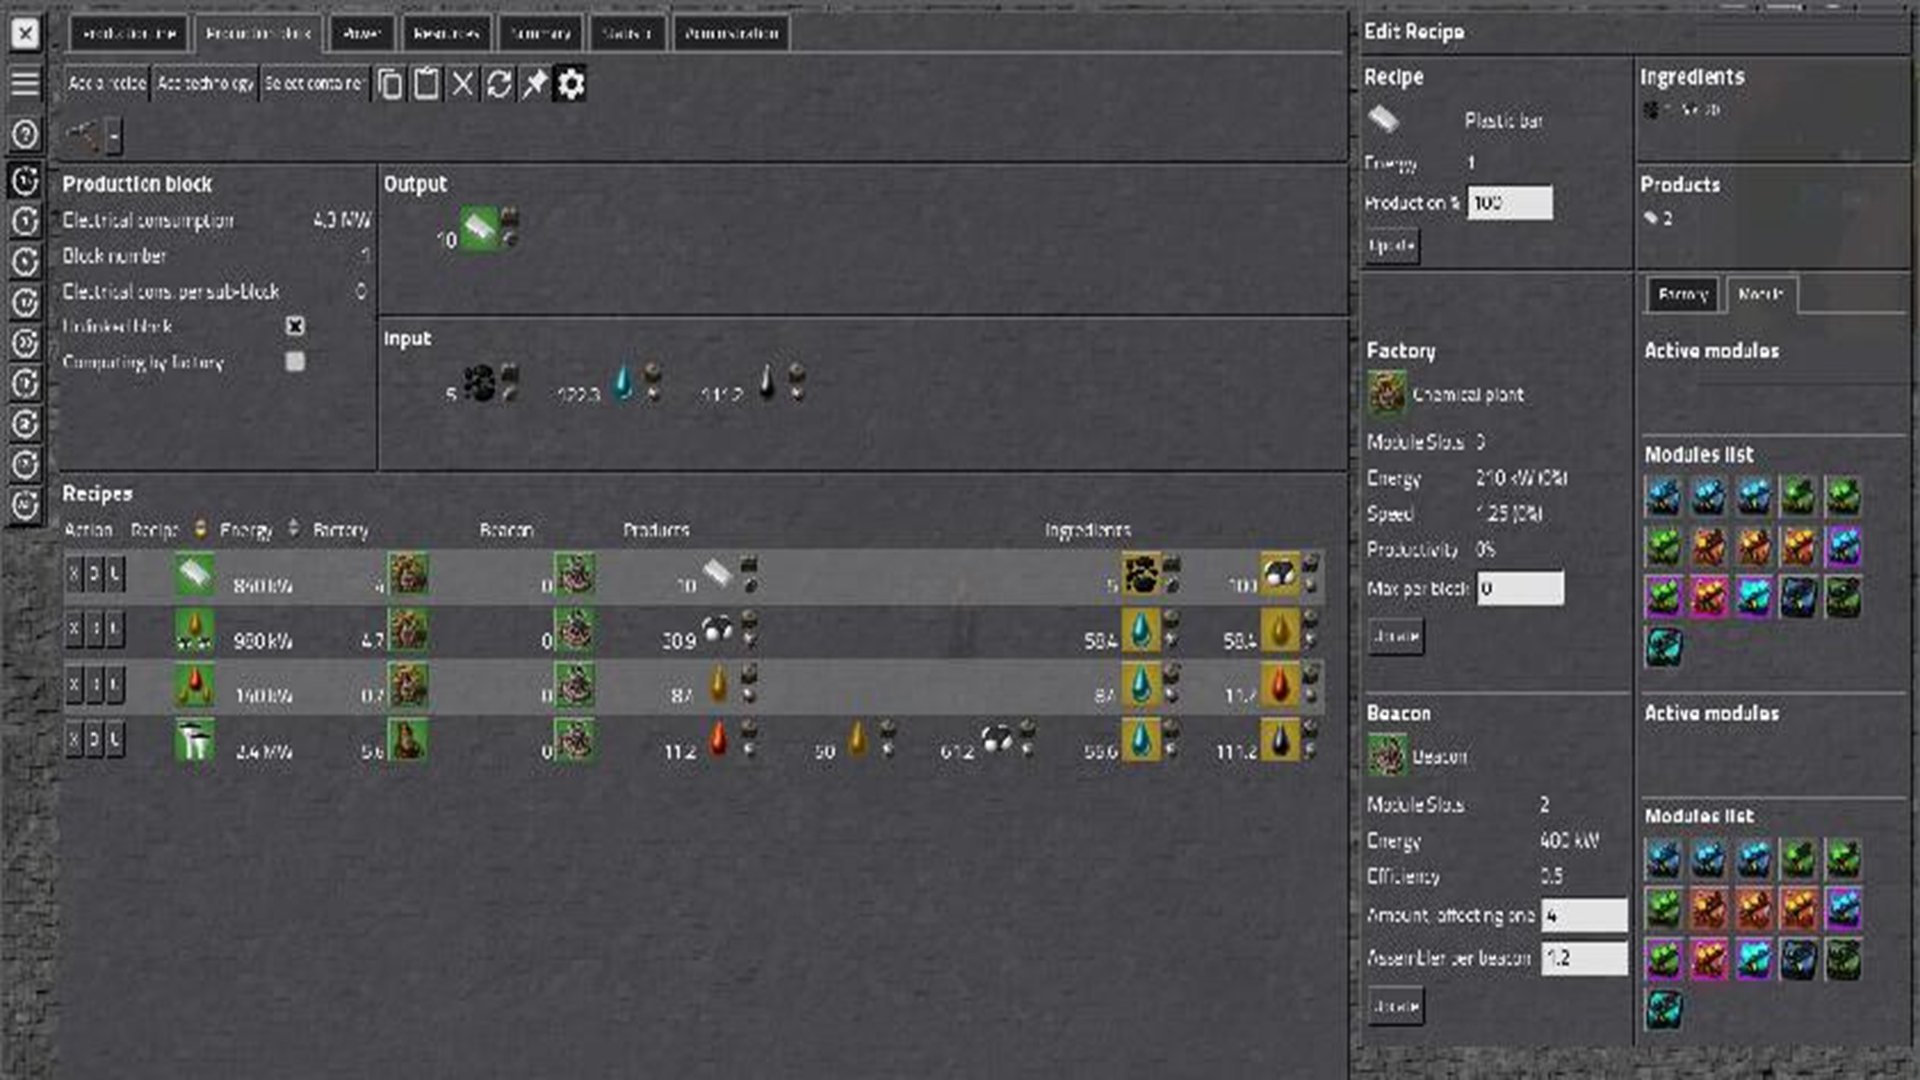Viewport: 1920px width, 1080px height.
Task: Enable Computing by factory checkbox
Action: pos(295,361)
